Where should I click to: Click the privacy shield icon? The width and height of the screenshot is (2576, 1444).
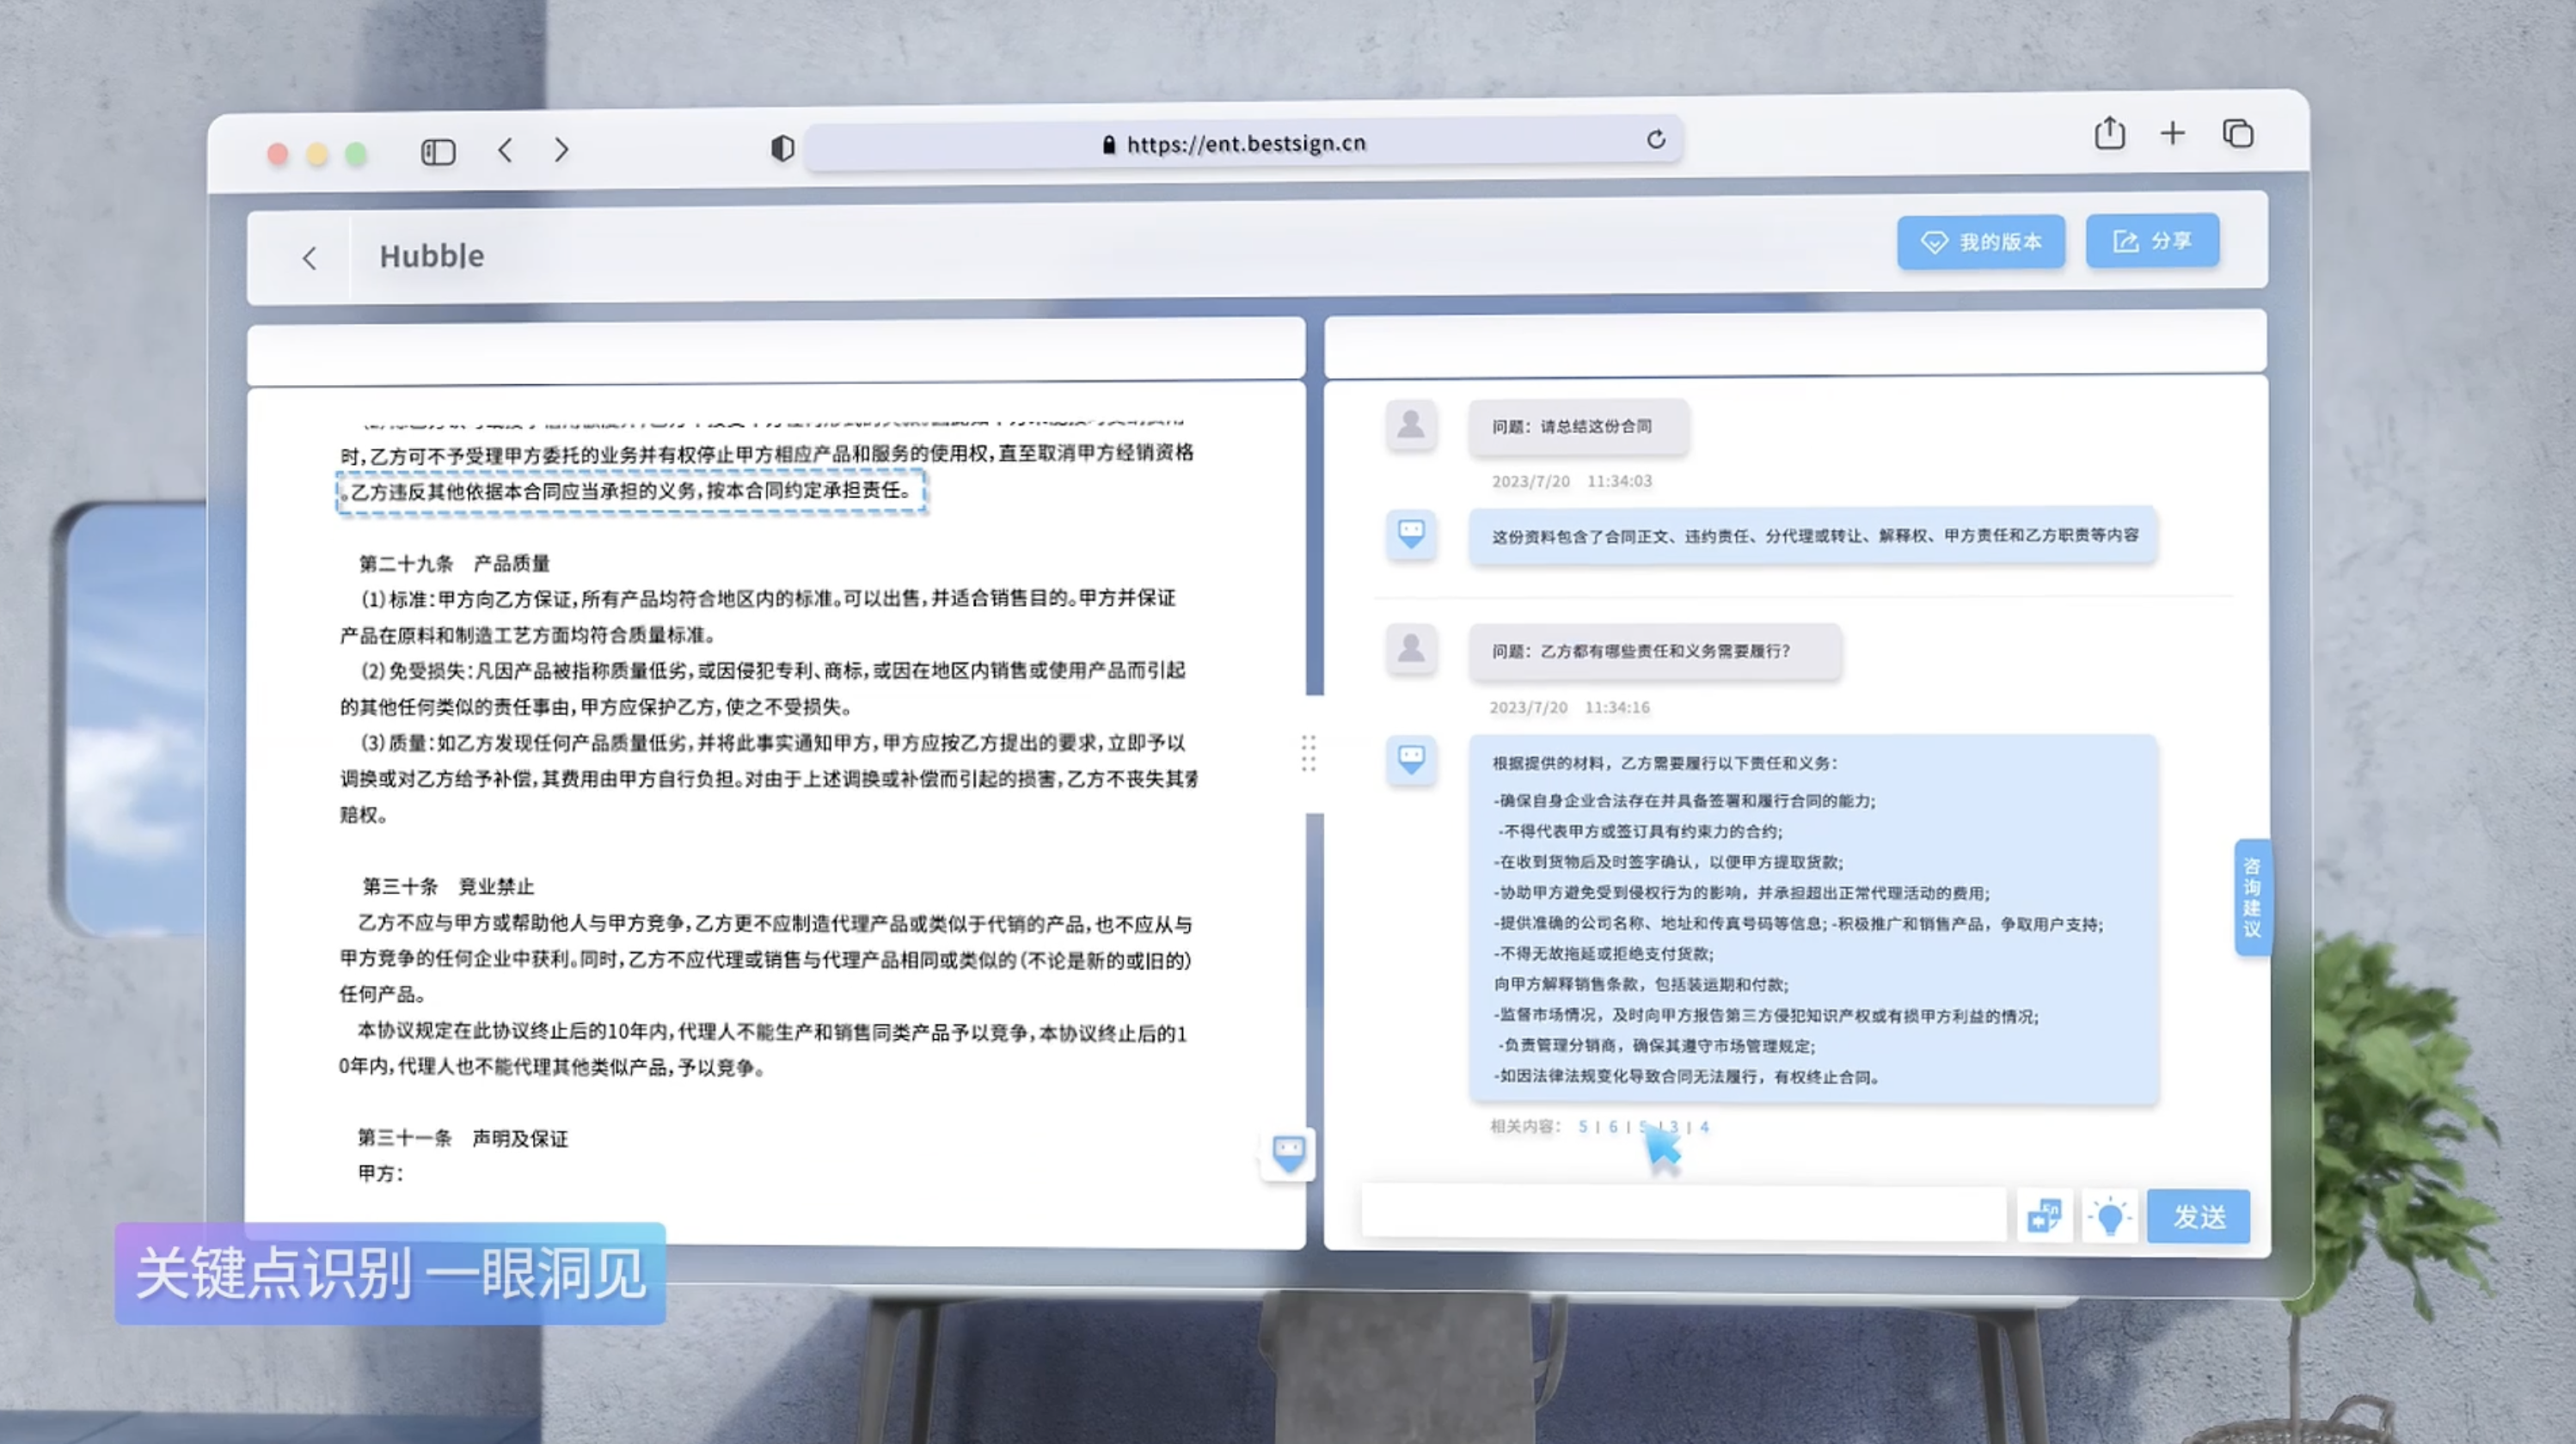[782, 148]
